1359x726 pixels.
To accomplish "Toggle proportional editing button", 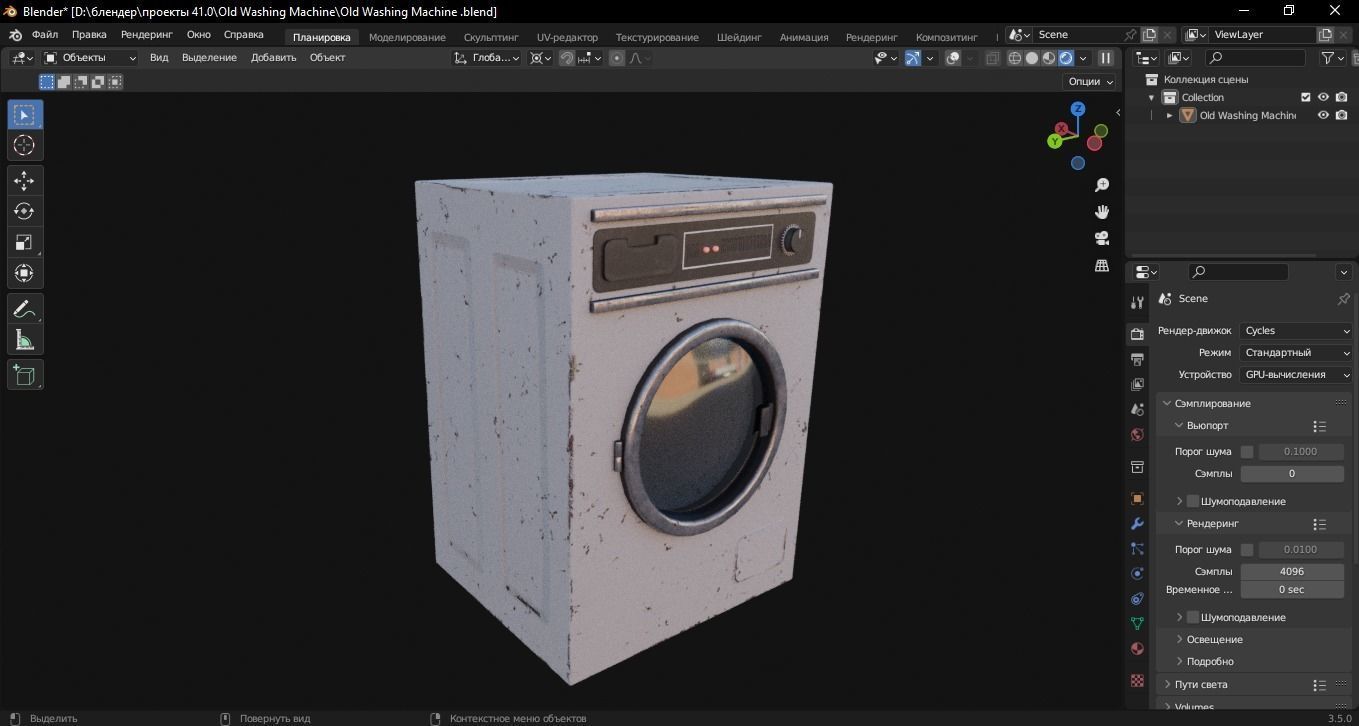I will pyautogui.click(x=617, y=58).
